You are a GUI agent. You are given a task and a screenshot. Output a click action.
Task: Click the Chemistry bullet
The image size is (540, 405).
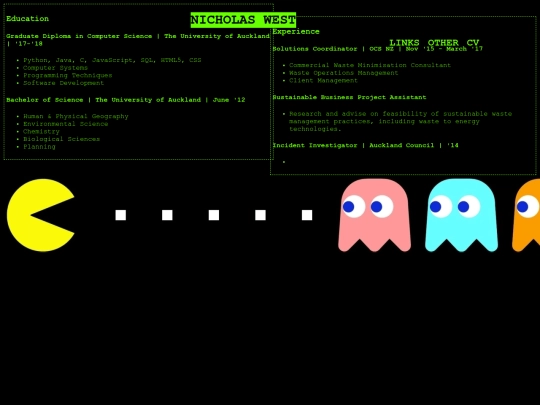tap(41, 131)
